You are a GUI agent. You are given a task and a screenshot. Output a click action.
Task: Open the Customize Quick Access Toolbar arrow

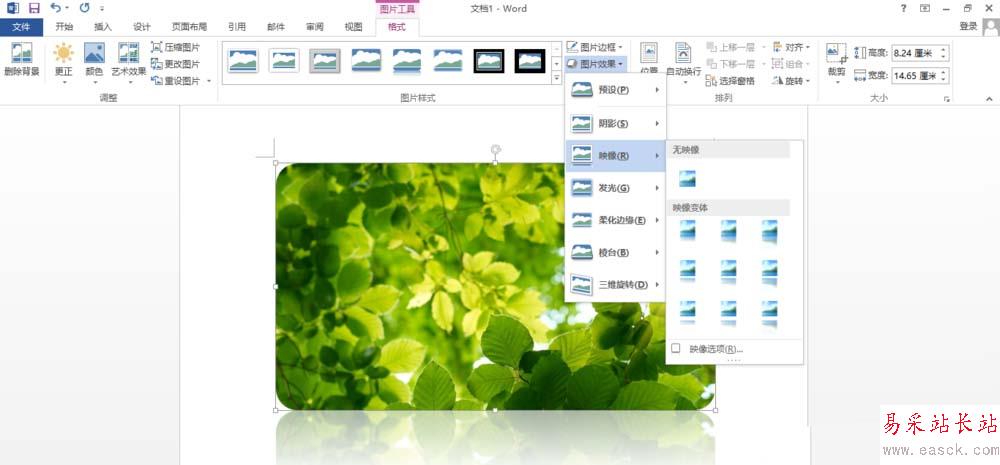click(x=102, y=9)
